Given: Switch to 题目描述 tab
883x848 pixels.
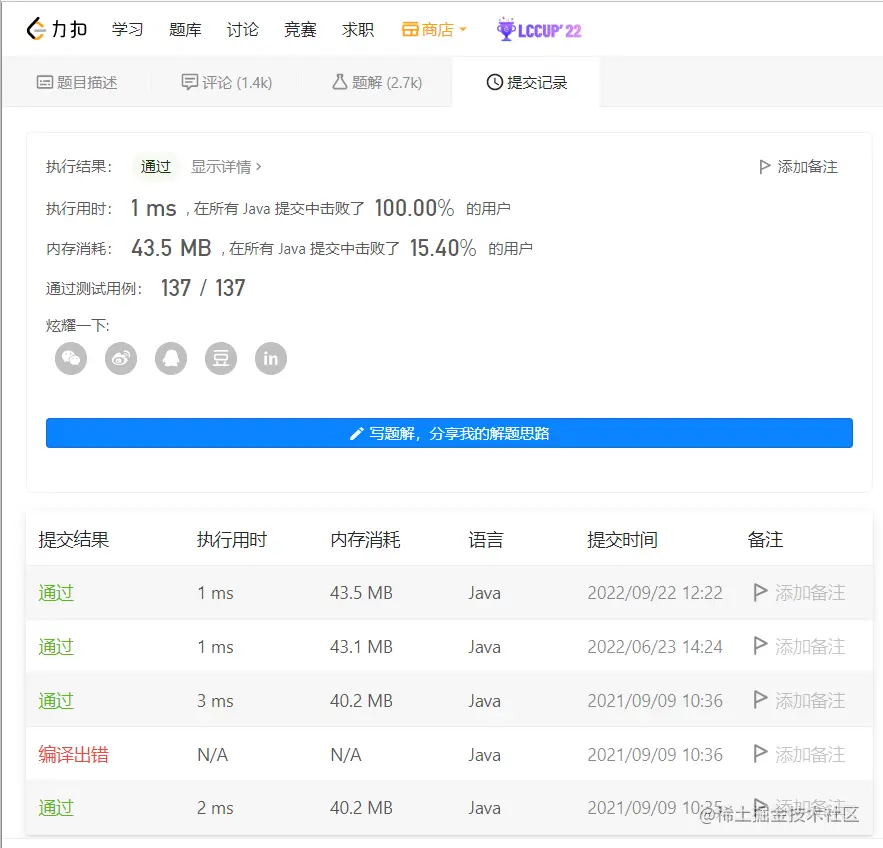Looking at the screenshot, I should [x=77, y=82].
